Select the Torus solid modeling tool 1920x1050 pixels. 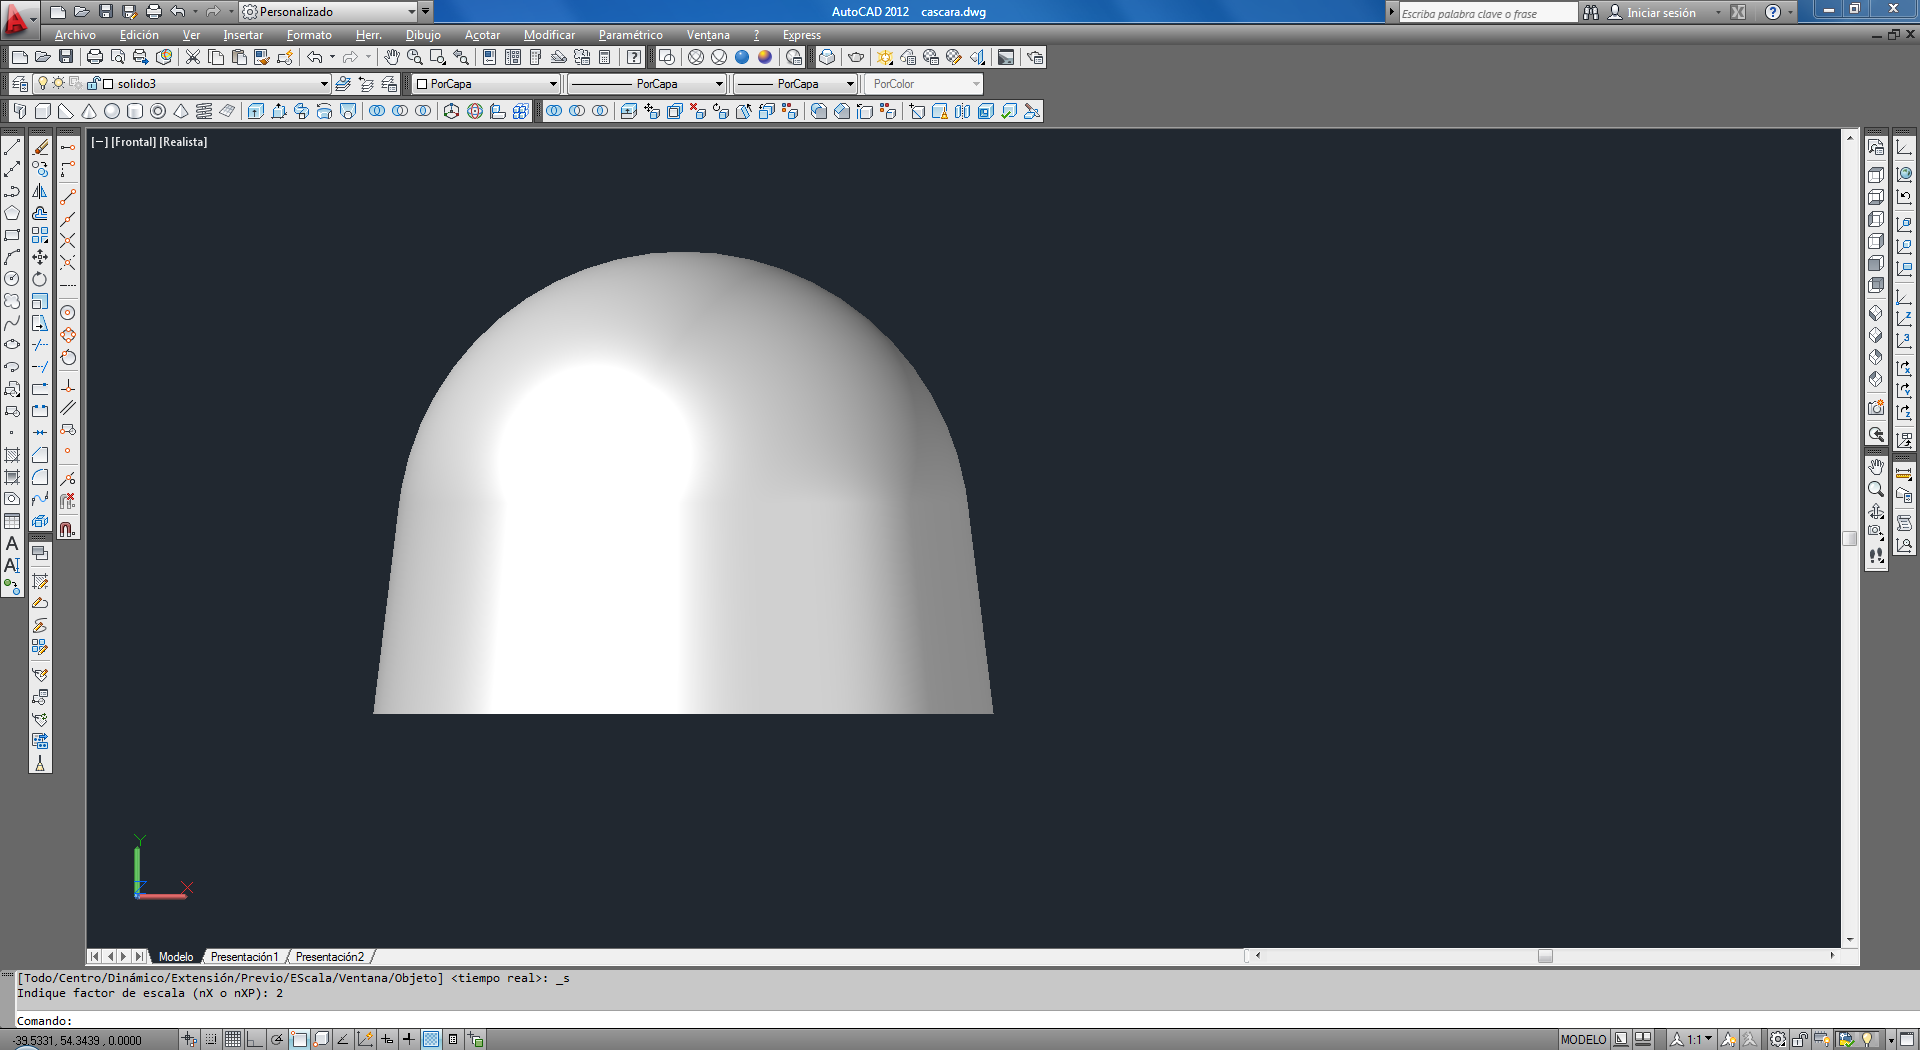coord(158,111)
